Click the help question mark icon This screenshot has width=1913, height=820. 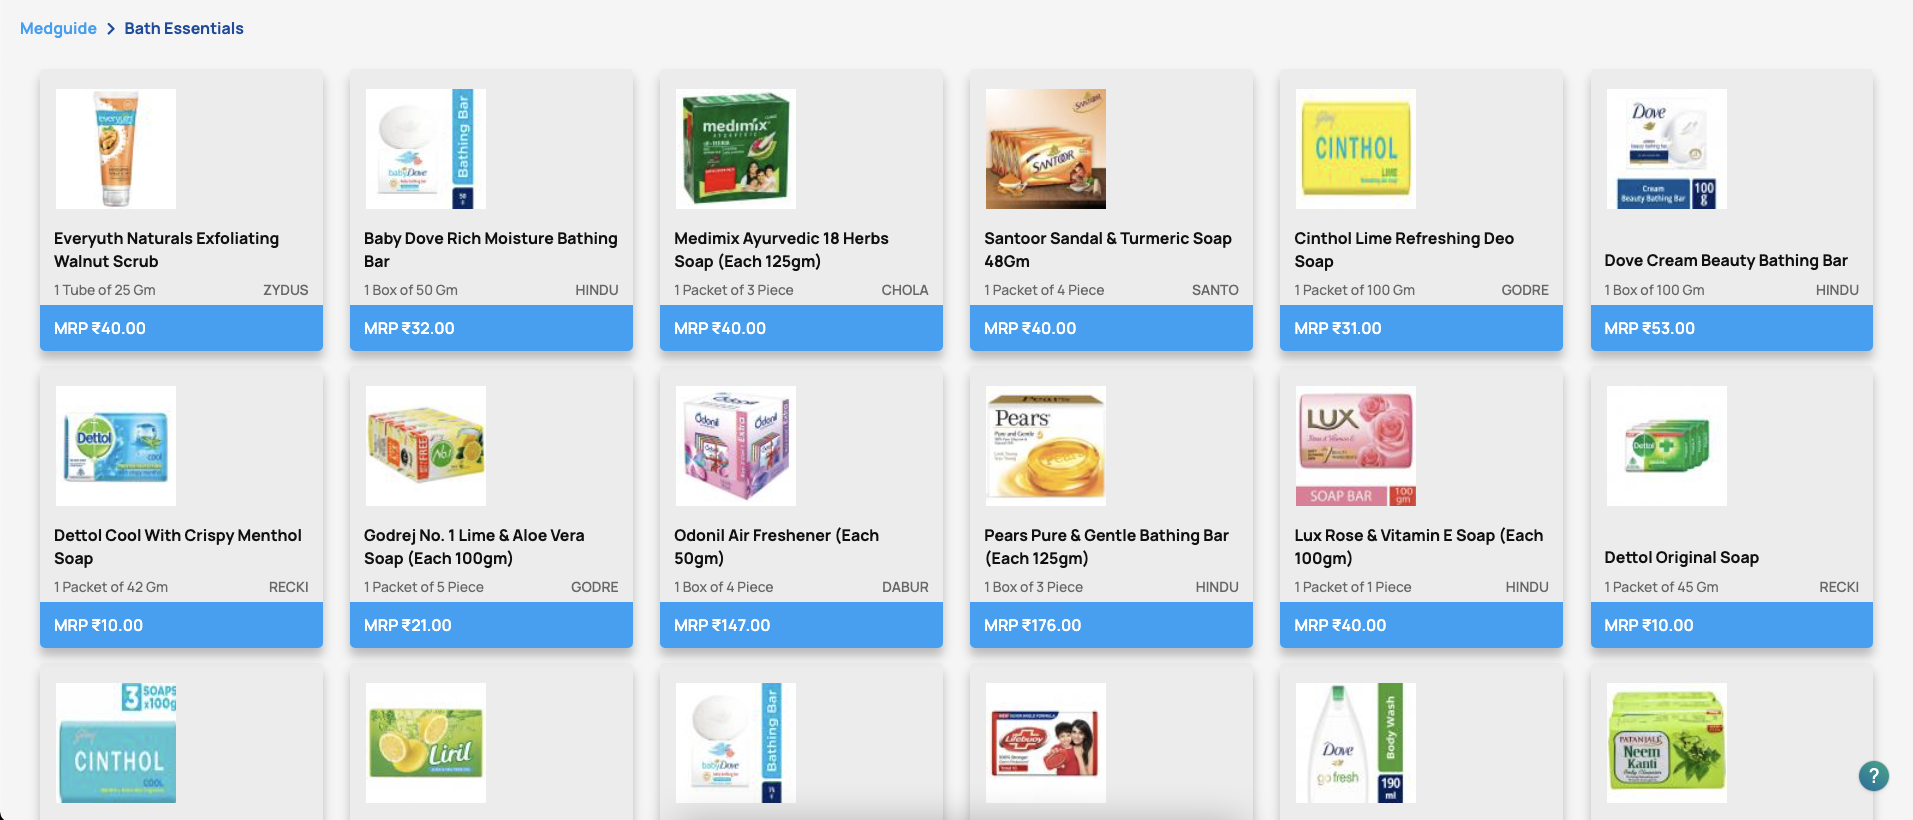(1873, 776)
